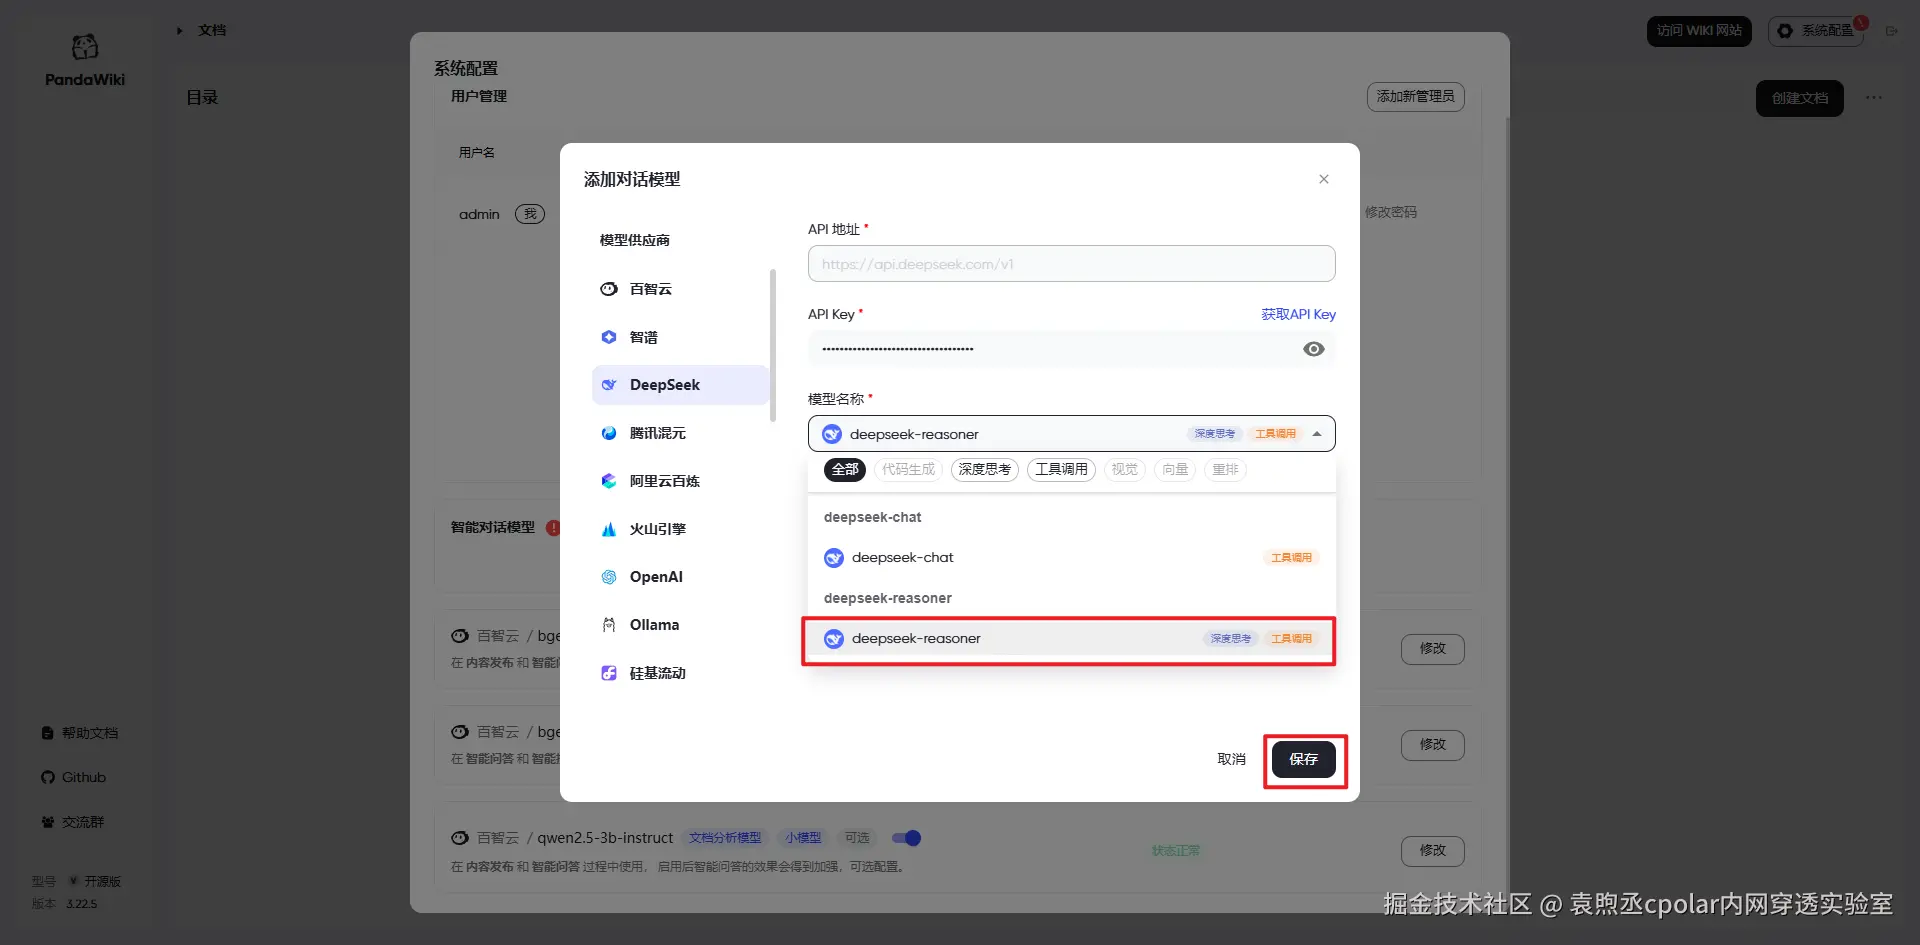The image size is (1920, 945).
Task: Select the 硅基流动 provider icon
Action: pyautogui.click(x=609, y=673)
